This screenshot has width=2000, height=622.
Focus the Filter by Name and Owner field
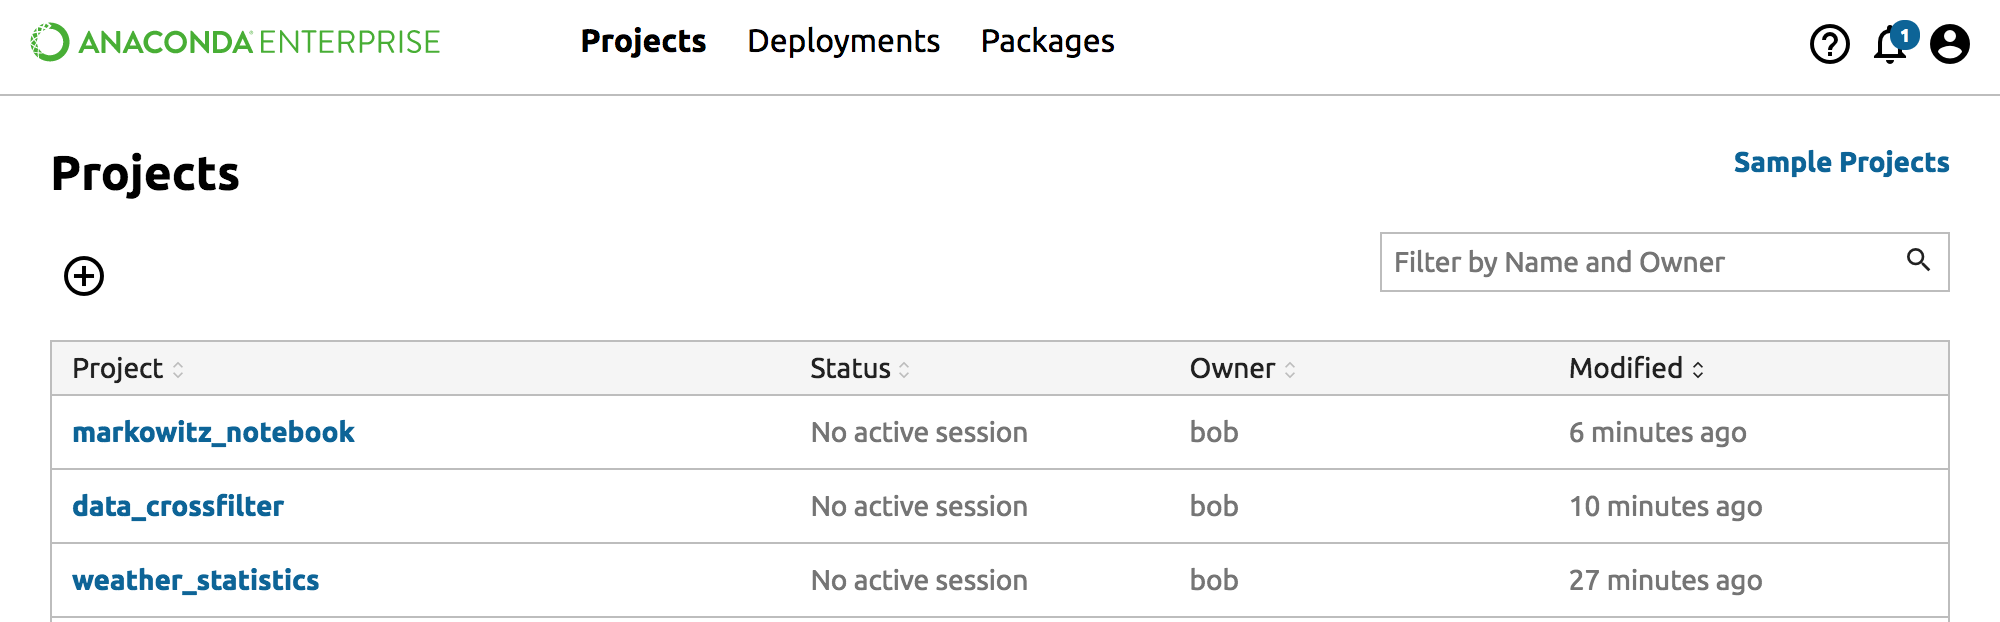click(x=1640, y=262)
